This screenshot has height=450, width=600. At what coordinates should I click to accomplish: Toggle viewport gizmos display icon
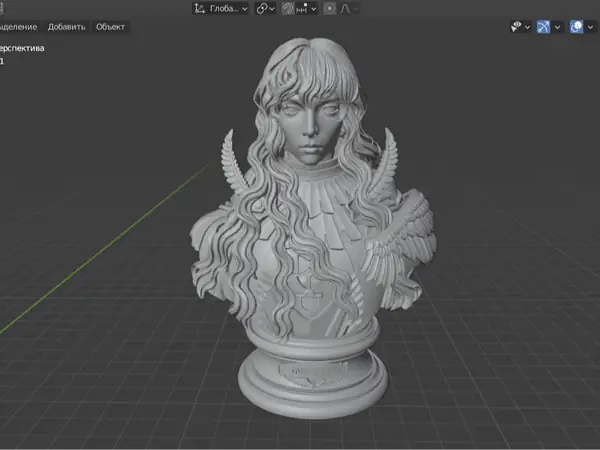tap(543, 27)
